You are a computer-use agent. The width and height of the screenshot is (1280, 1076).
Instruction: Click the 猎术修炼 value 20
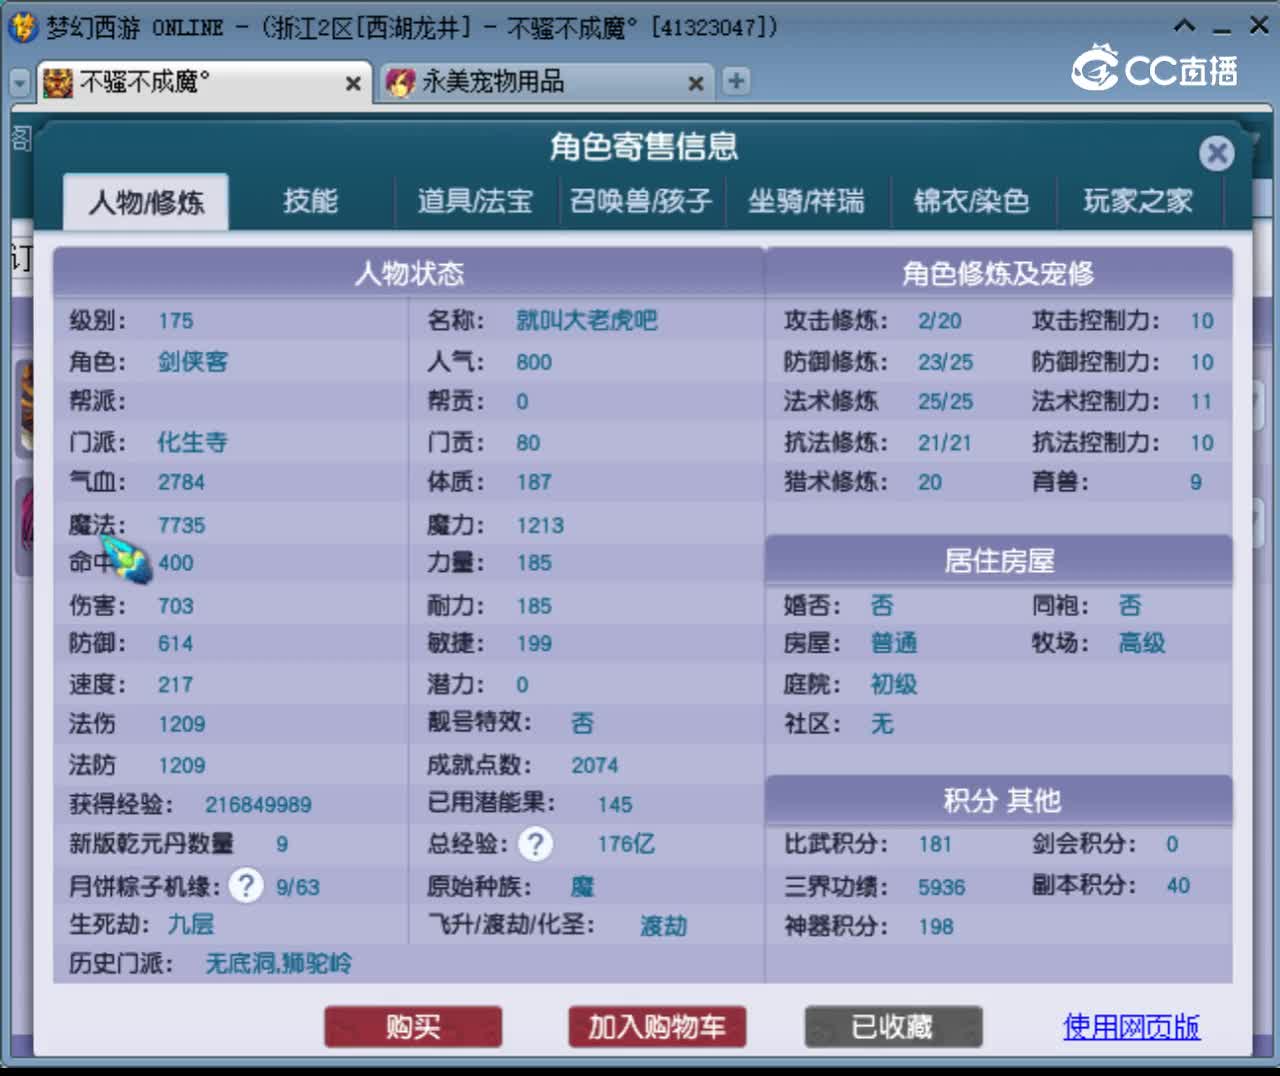[x=930, y=482]
